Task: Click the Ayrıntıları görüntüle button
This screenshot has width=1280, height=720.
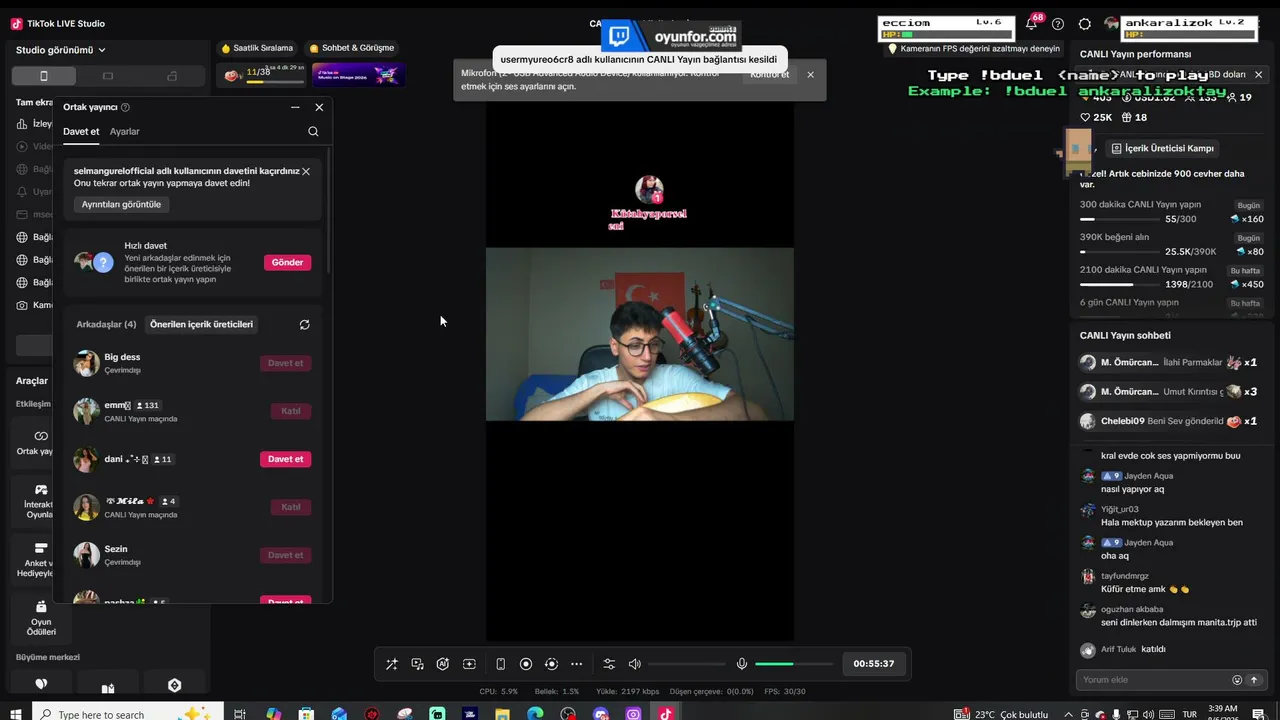Action: click(x=121, y=204)
